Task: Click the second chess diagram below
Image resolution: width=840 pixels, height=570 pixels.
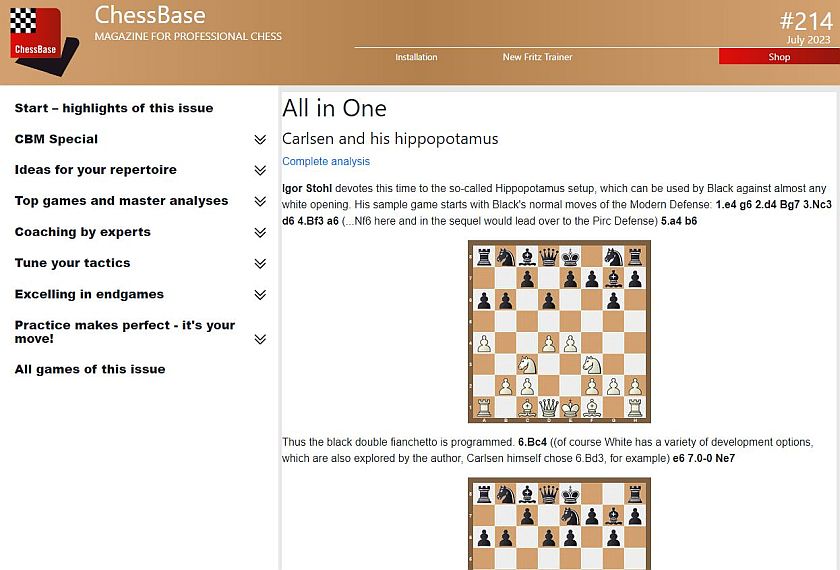Action: (559, 523)
